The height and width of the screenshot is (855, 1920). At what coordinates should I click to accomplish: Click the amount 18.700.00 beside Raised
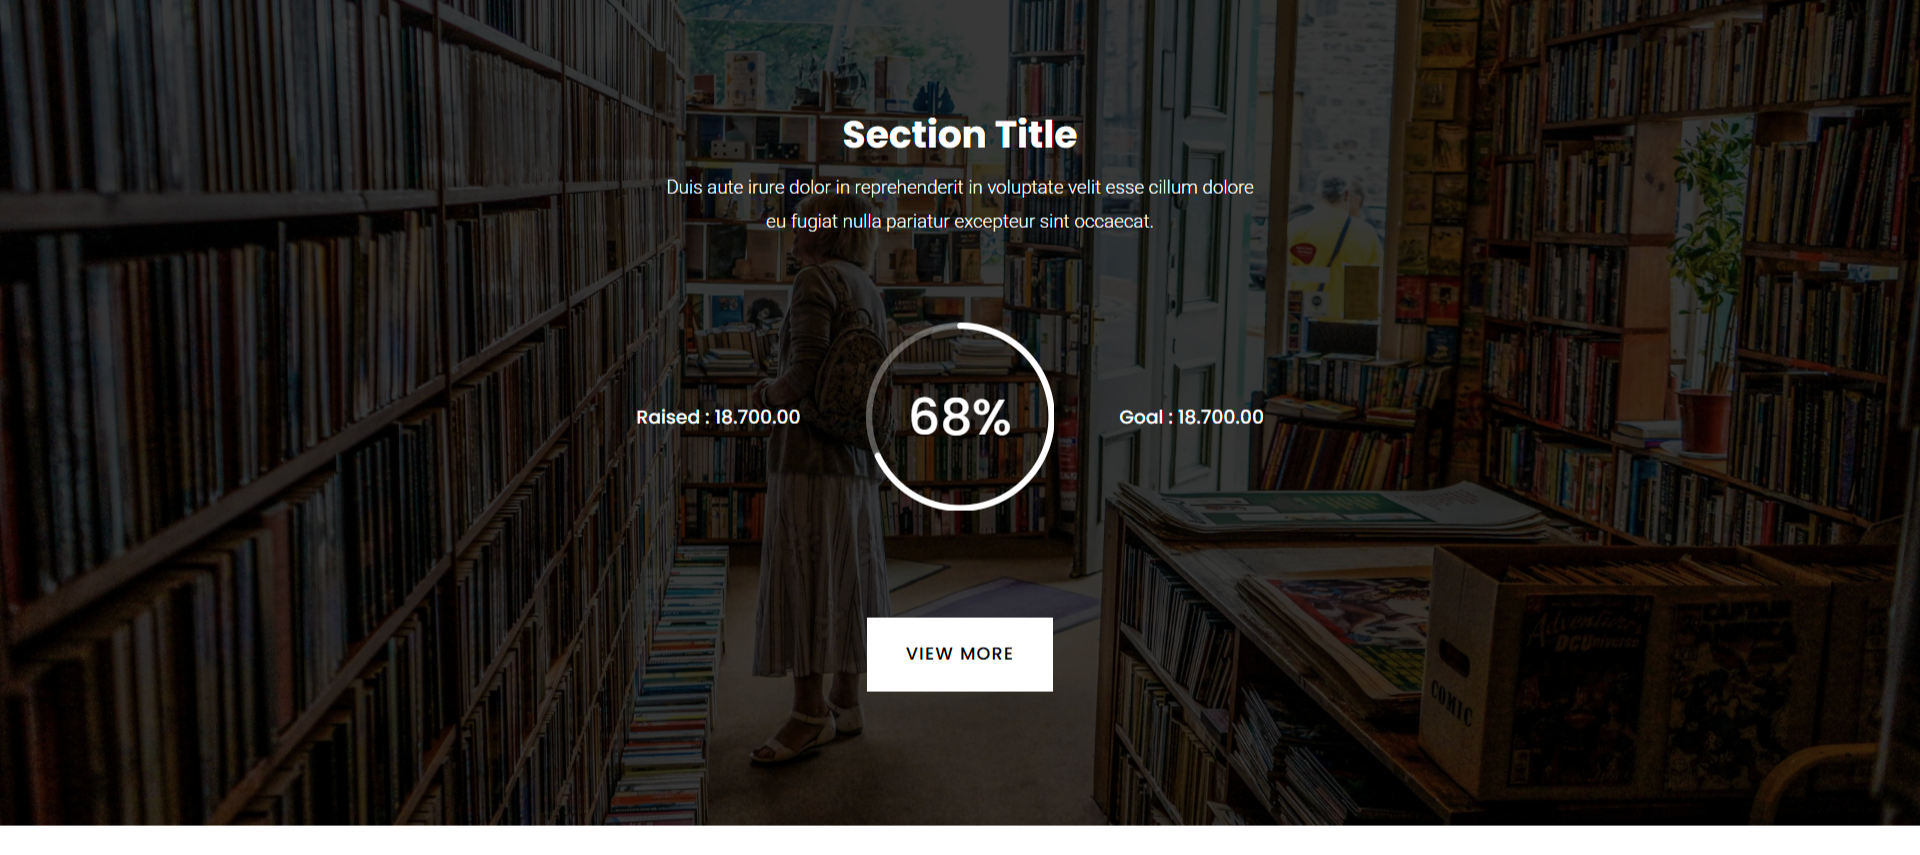click(757, 417)
